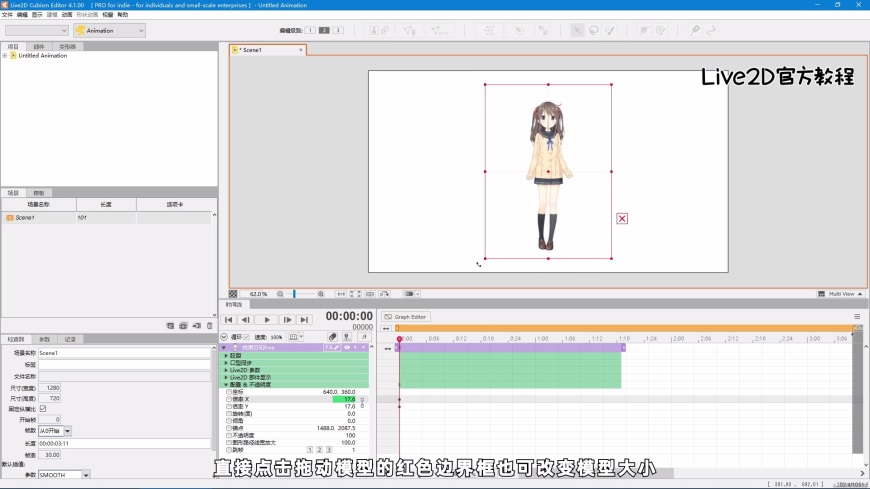870x489 pixels.
Task: Open the empty dropdown left of Animation
Action: click(37, 31)
